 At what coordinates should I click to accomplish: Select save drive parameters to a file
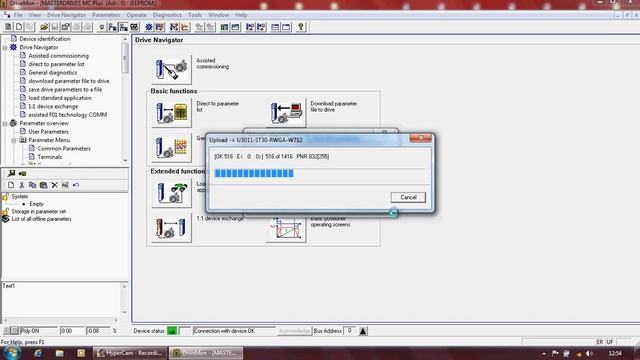point(65,89)
